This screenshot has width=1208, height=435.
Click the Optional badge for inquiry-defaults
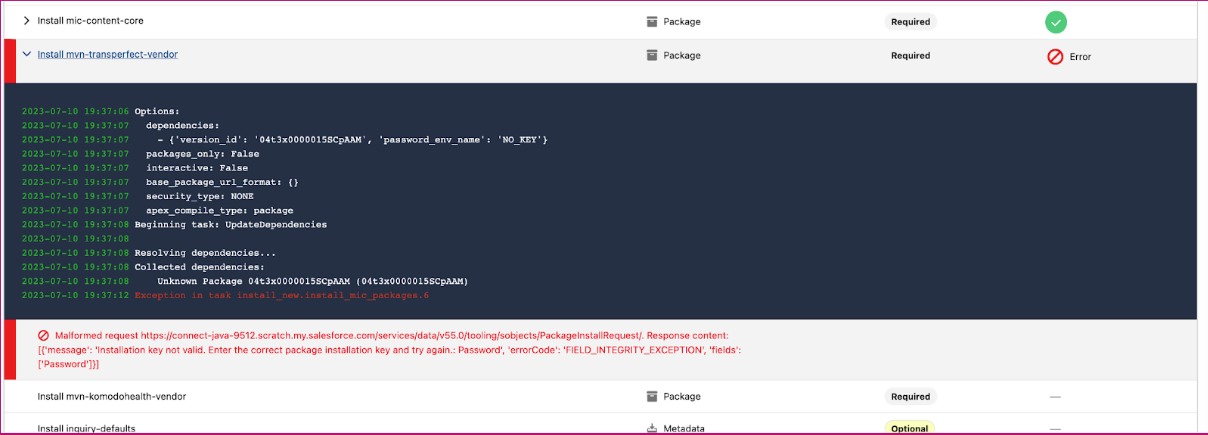[x=910, y=428]
